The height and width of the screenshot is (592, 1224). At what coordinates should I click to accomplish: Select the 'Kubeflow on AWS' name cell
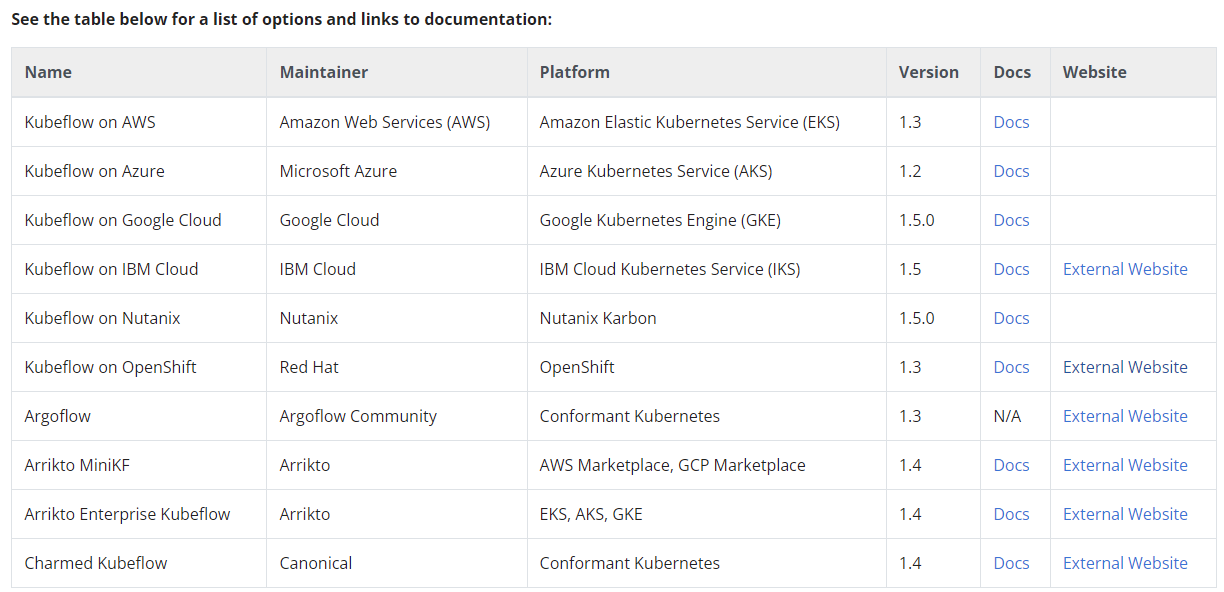(139, 122)
